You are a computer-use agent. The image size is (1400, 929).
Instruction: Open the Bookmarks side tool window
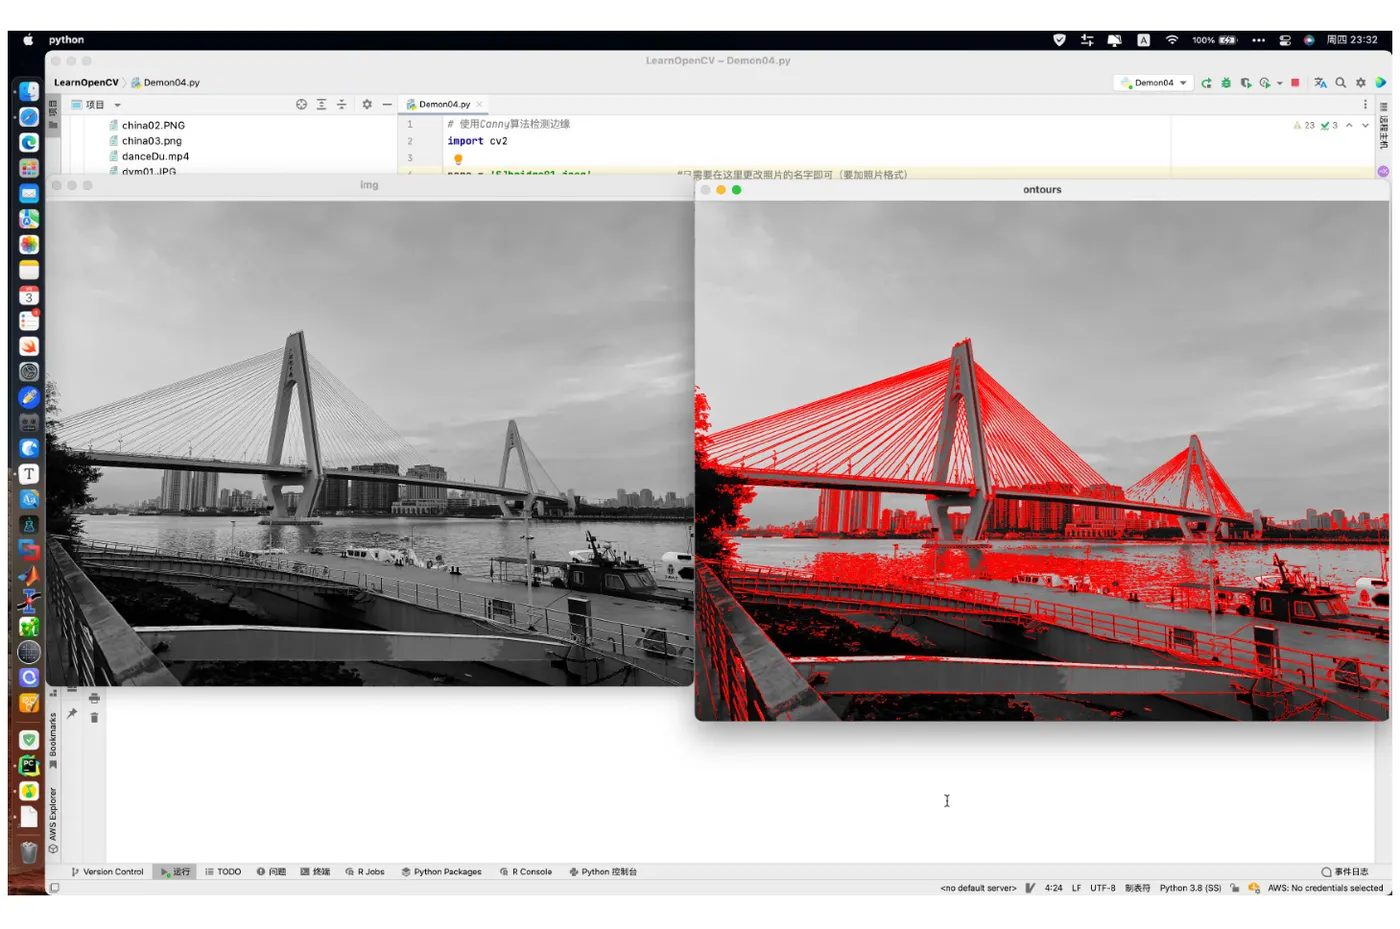53,741
